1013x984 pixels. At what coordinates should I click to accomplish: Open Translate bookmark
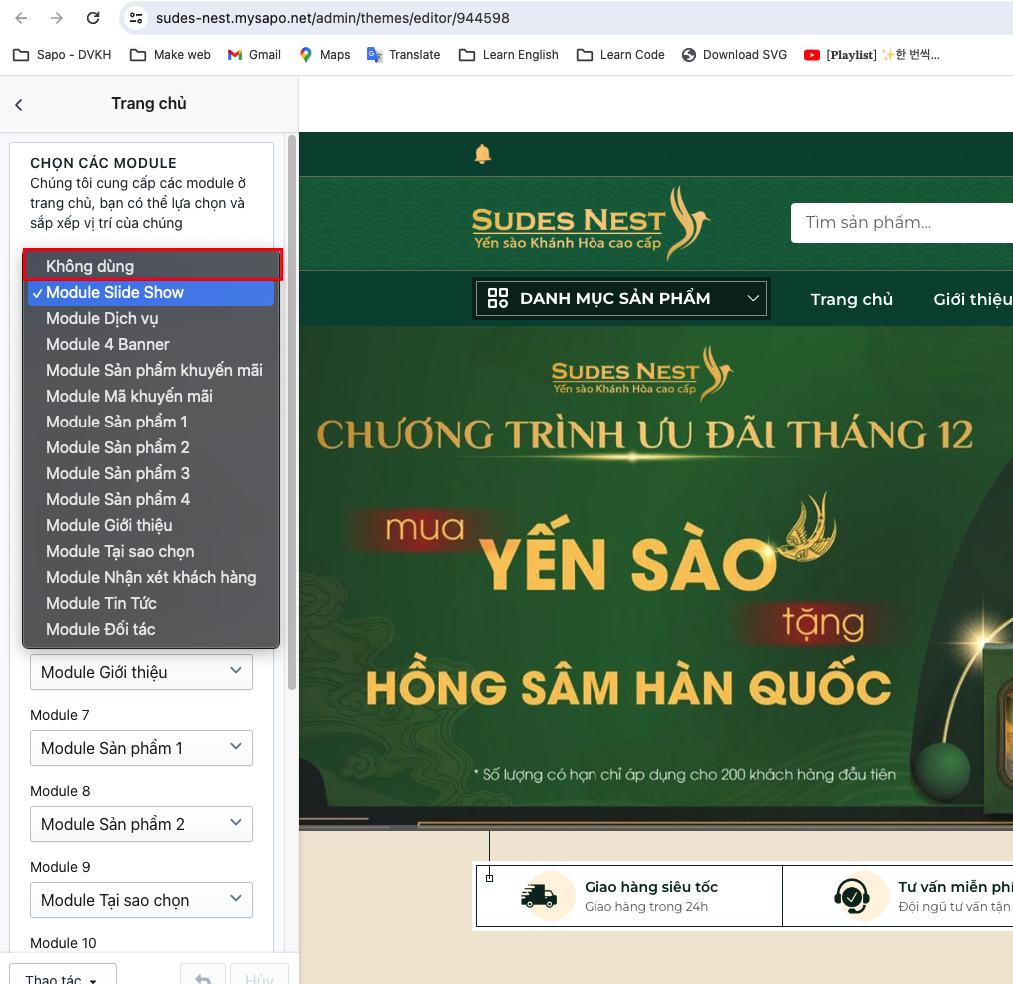(403, 55)
